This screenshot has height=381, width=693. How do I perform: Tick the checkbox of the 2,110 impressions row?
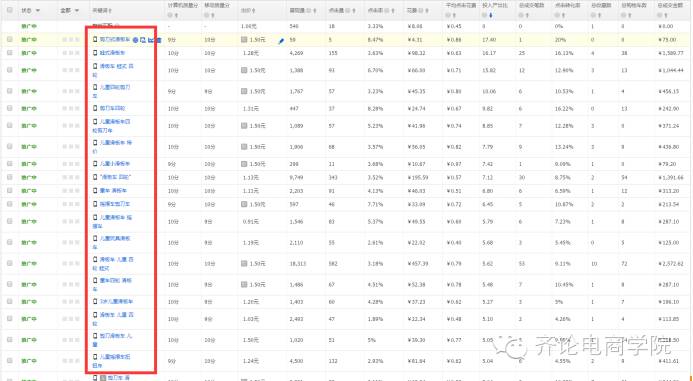pyautogui.click(x=10, y=242)
